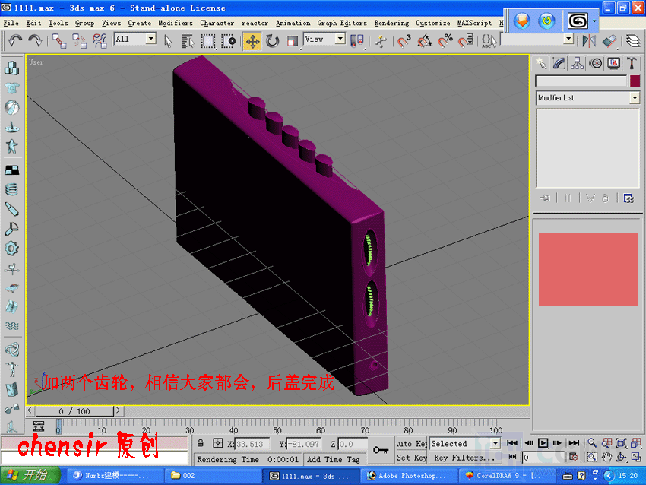Open the Animation menu
The height and width of the screenshot is (485, 646).
[293, 23]
